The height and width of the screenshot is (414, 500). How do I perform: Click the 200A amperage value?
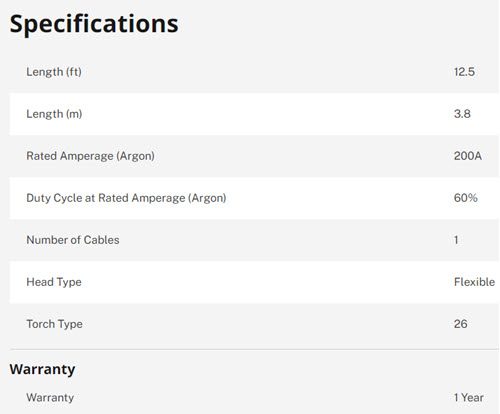468,156
